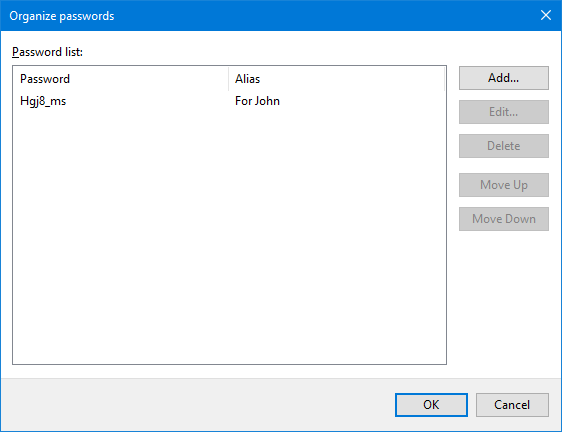Viewport: 562px width, 432px height.
Task: Click the divider at Alias header's right edge
Action: tap(444, 79)
